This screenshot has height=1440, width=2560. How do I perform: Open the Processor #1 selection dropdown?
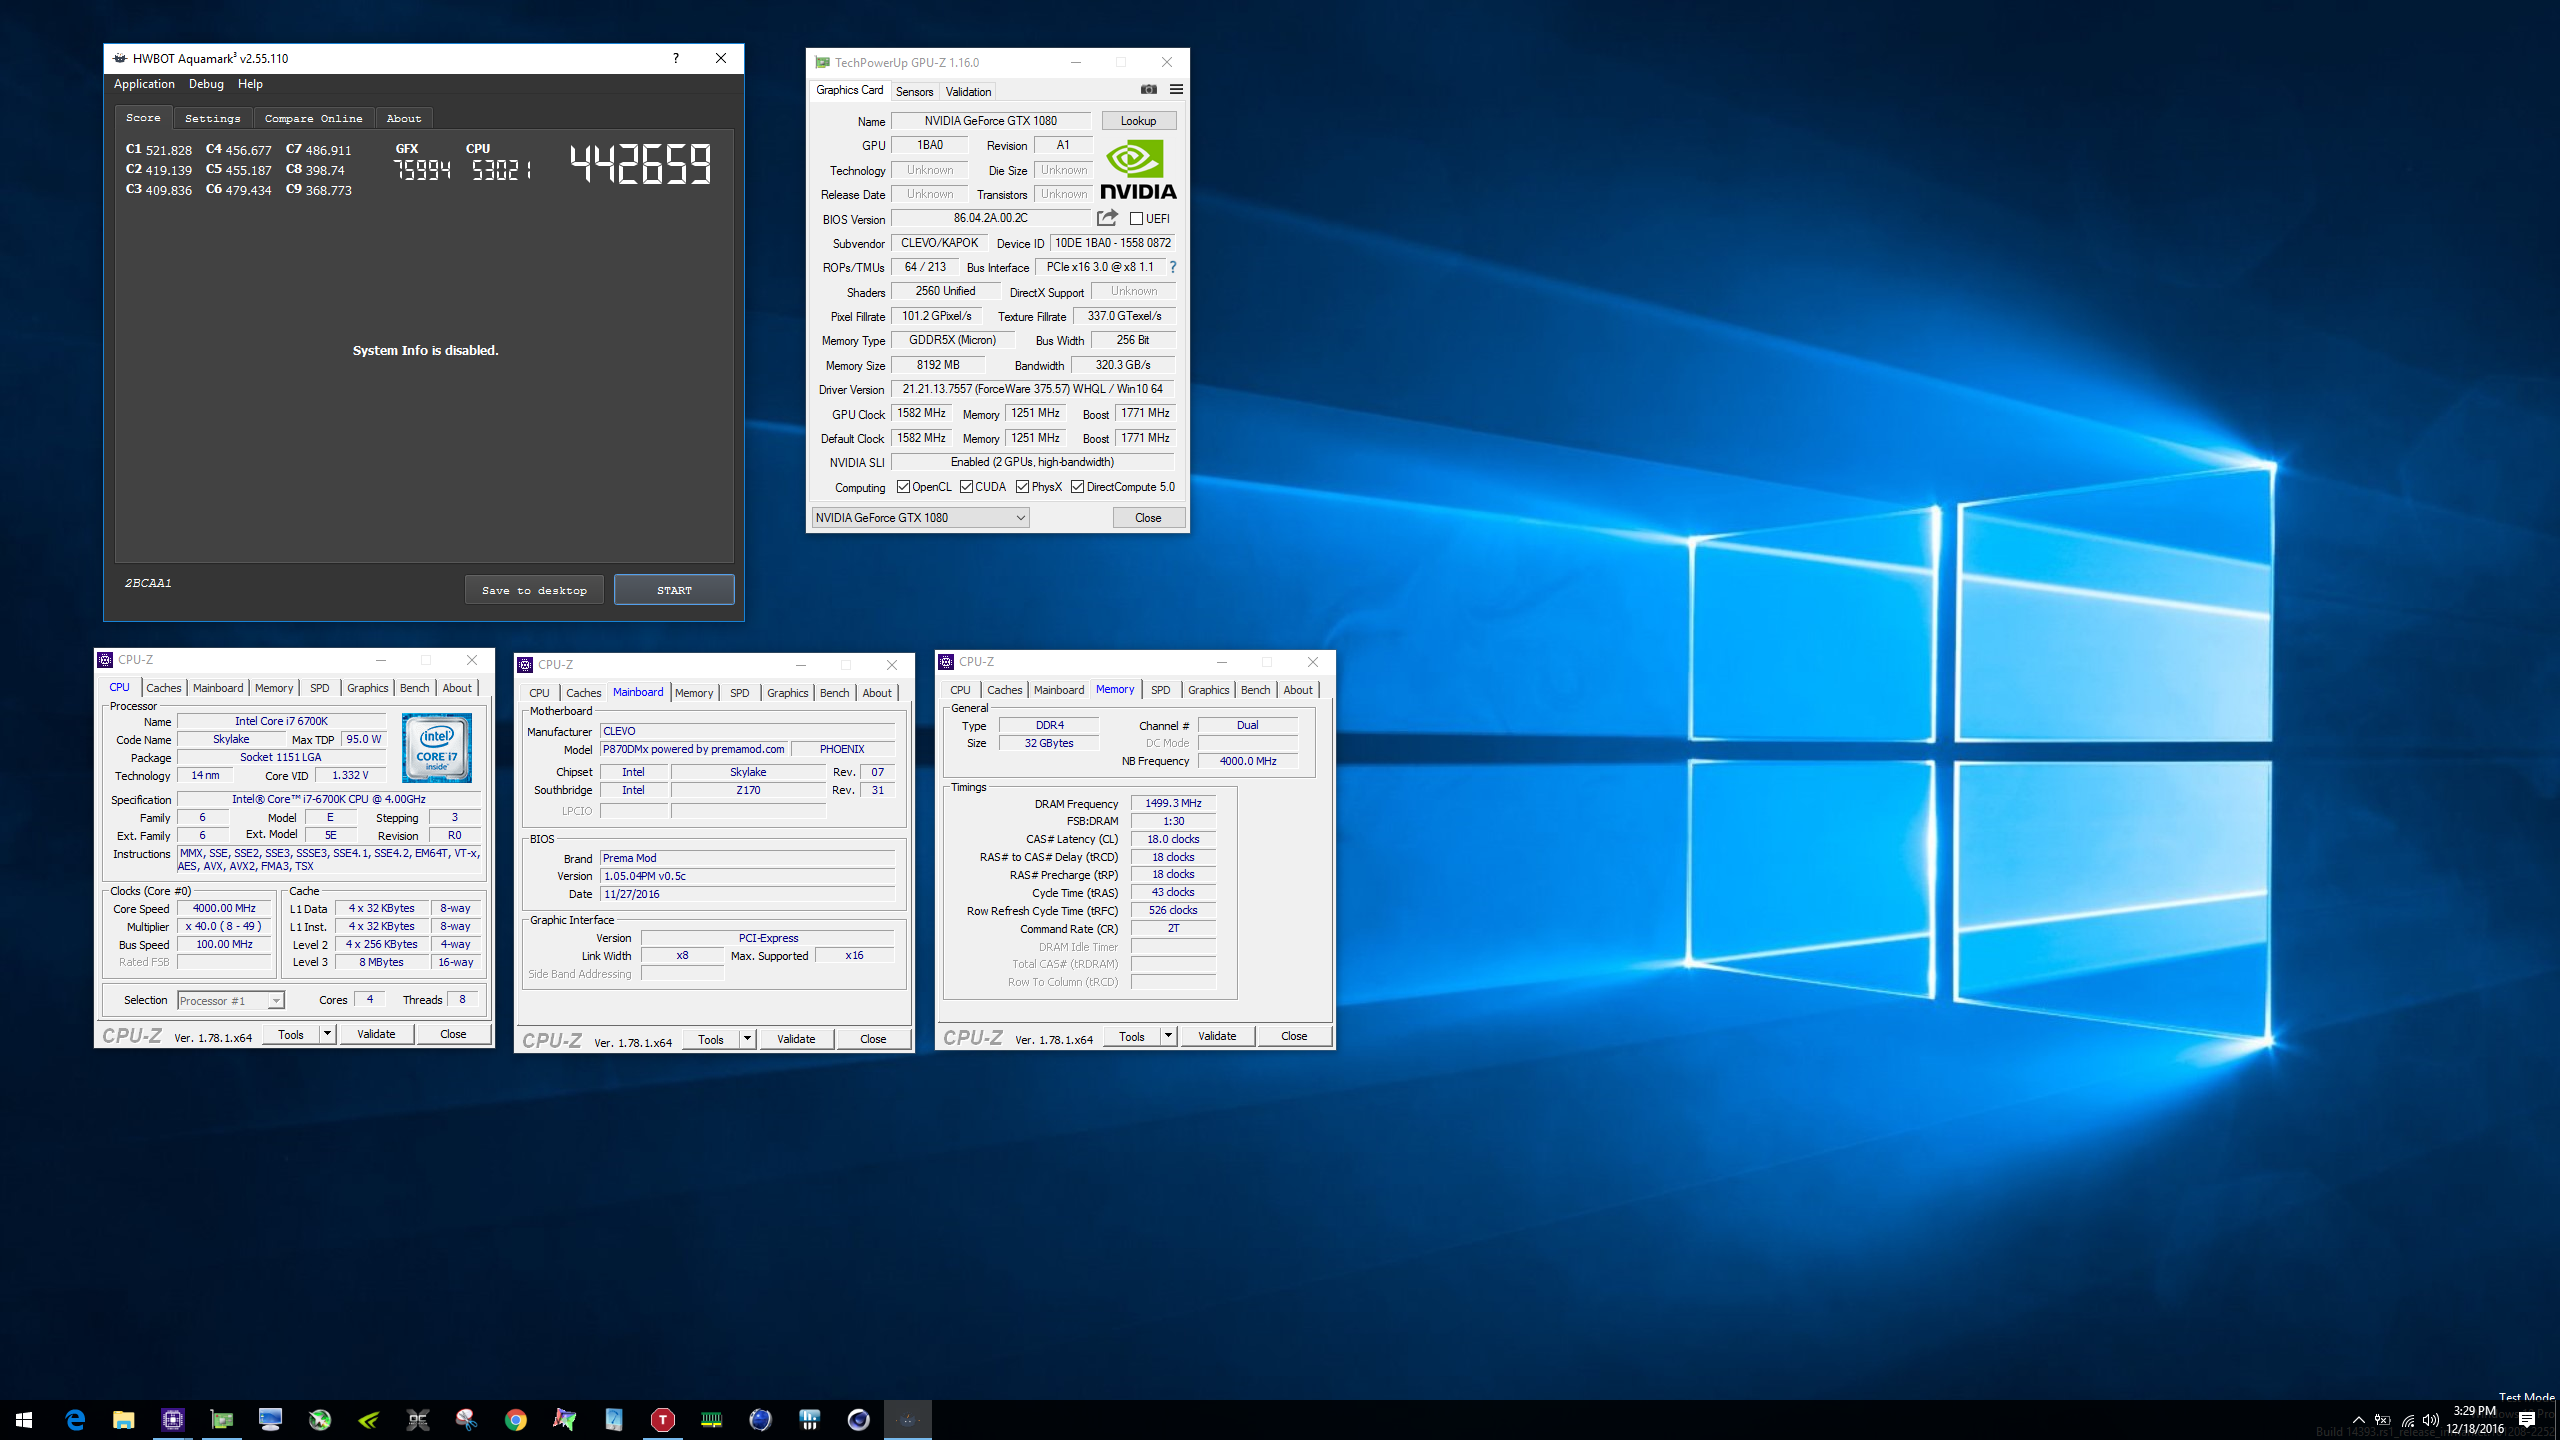coord(231,1000)
